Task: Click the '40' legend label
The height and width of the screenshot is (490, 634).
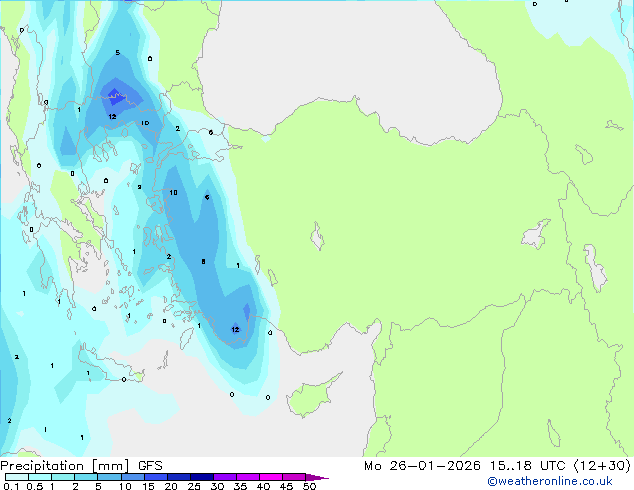Action: point(263,486)
